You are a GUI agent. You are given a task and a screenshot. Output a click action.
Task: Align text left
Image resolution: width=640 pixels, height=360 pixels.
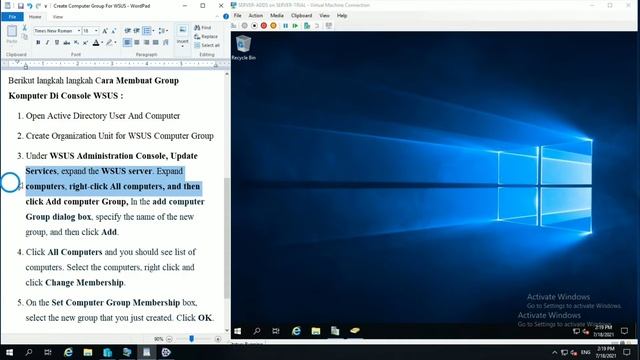(127, 42)
